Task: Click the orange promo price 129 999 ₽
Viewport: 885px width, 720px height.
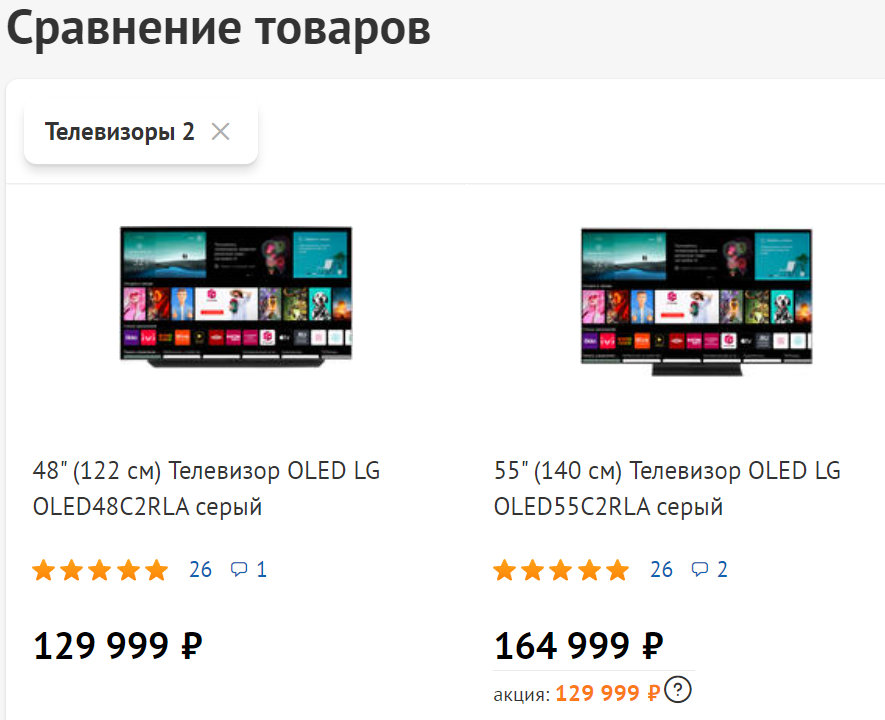Action: [607, 693]
